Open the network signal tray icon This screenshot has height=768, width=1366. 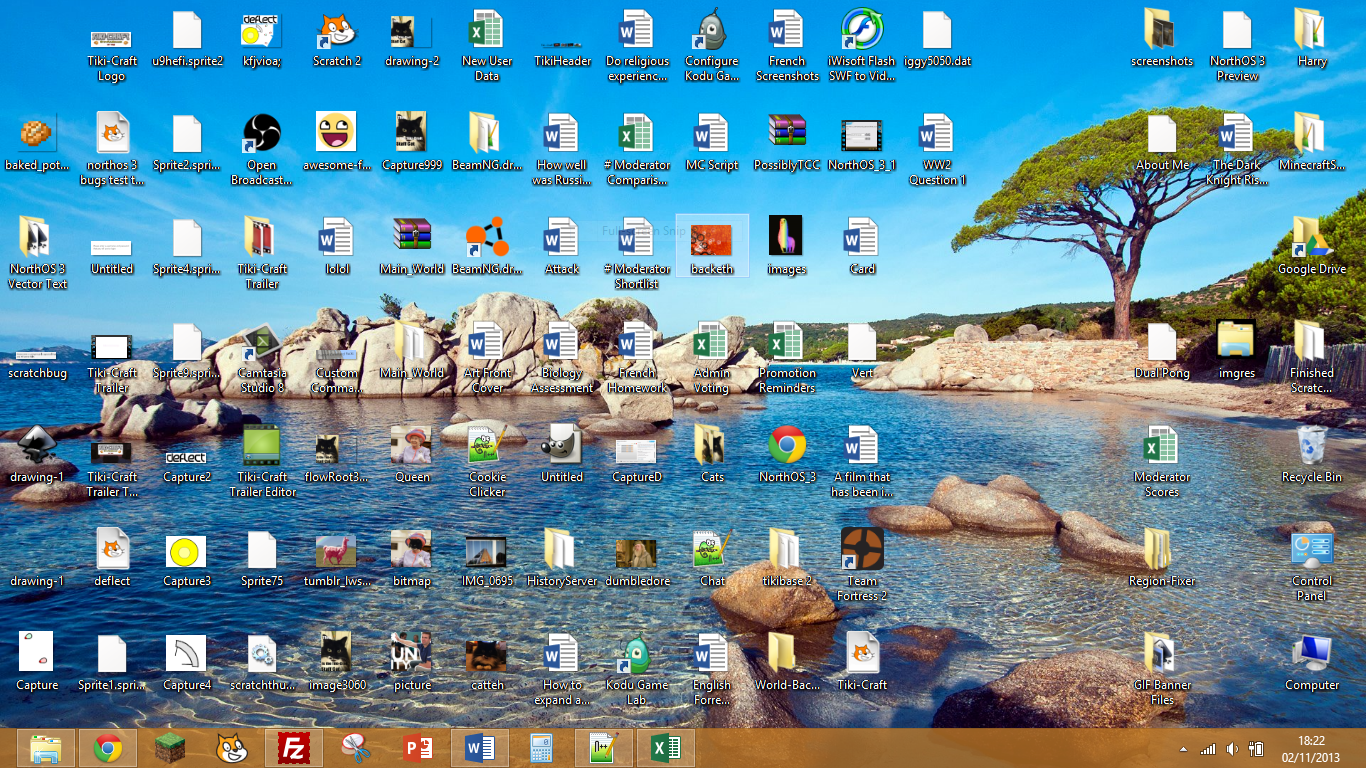[x=1208, y=749]
